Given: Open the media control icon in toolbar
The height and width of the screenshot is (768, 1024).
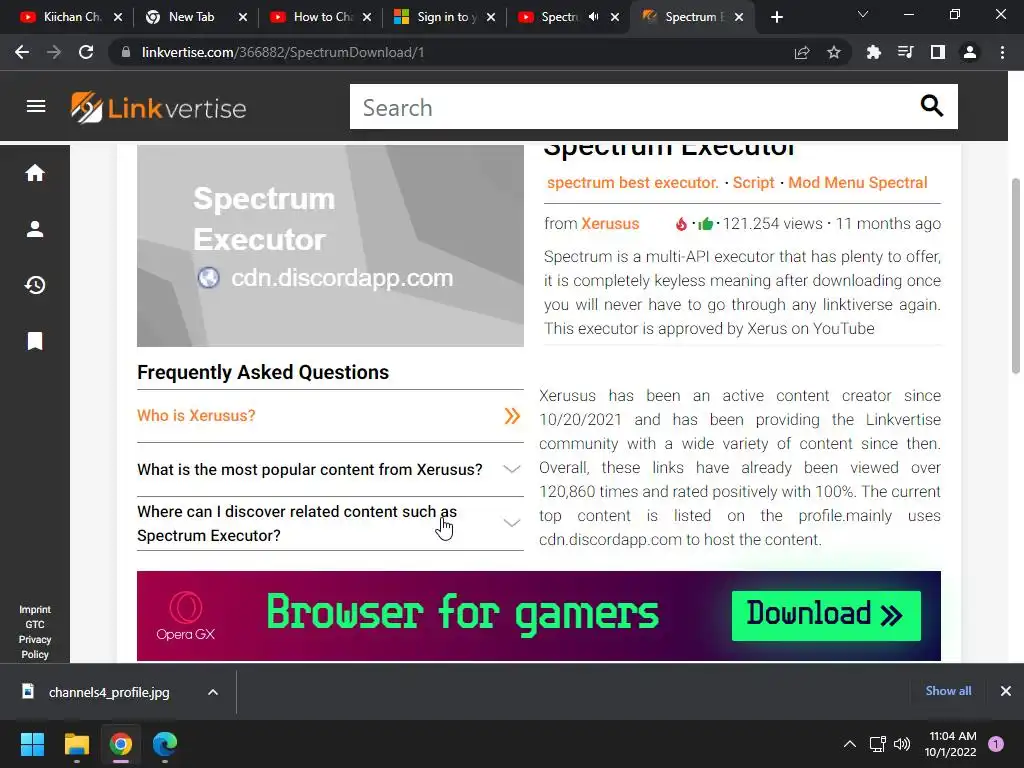Looking at the screenshot, I should [x=905, y=52].
